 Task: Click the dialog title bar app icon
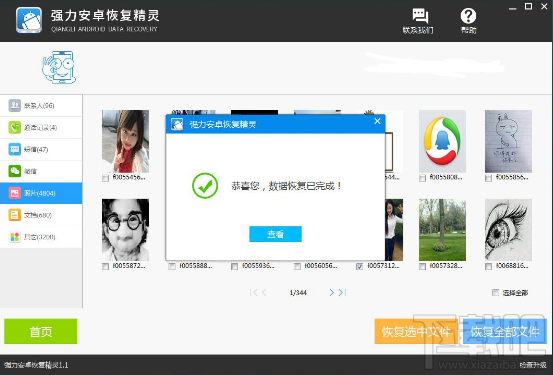point(177,124)
